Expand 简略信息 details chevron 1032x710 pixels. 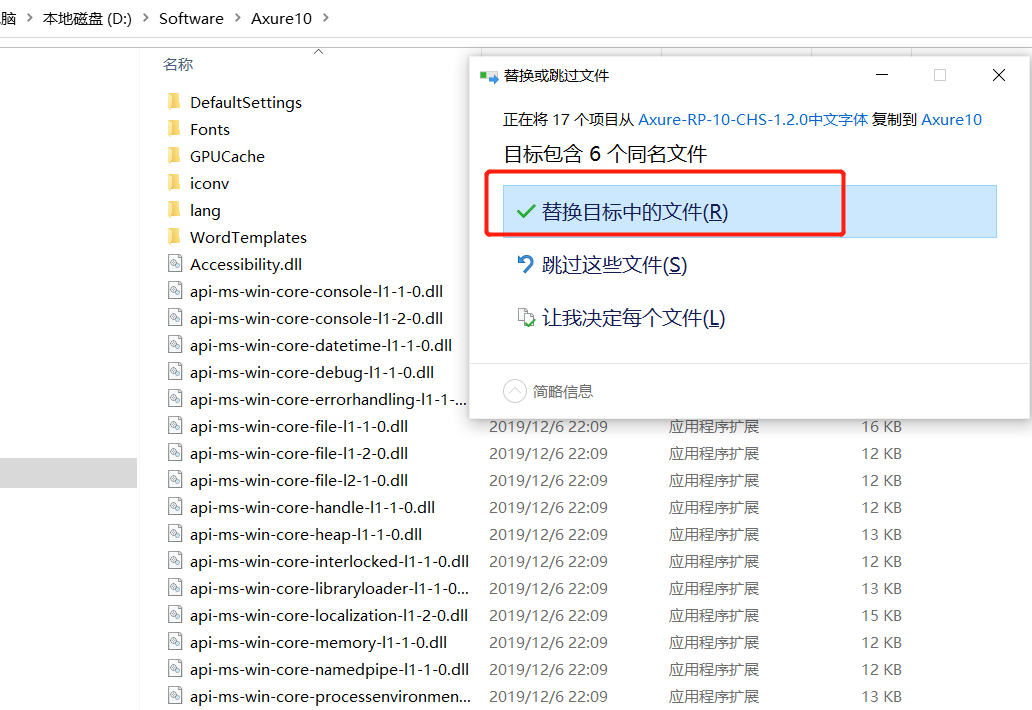(x=514, y=391)
